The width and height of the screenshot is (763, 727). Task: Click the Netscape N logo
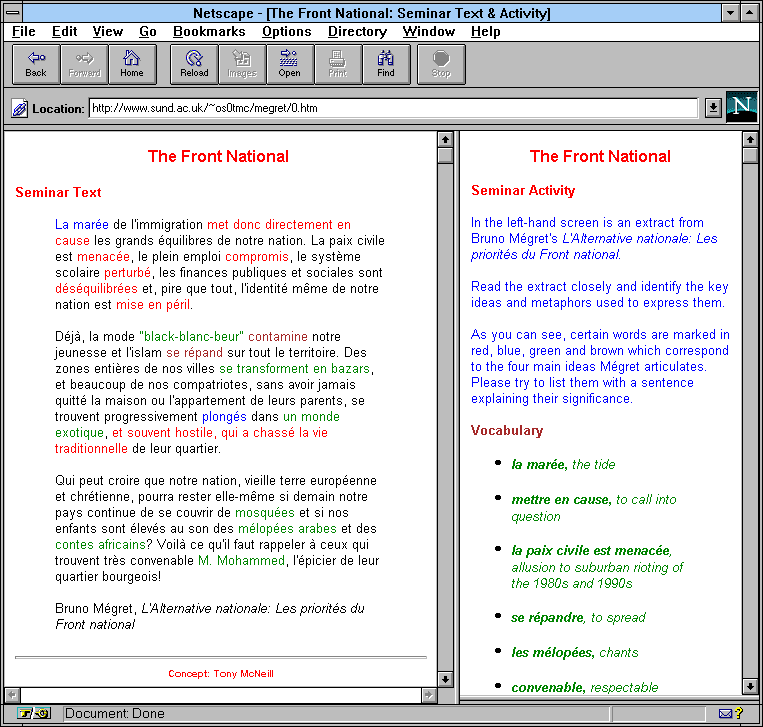click(x=741, y=107)
